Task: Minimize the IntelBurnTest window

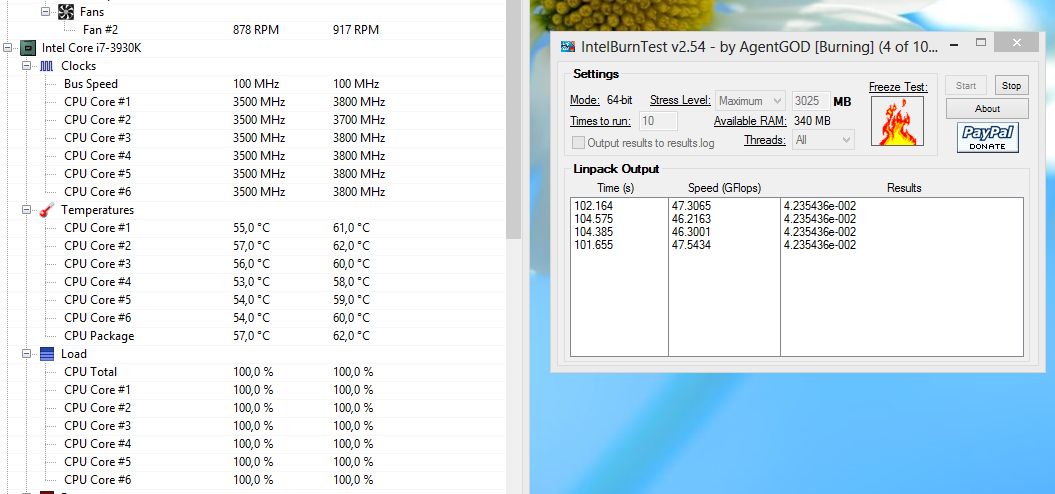Action: 954,46
